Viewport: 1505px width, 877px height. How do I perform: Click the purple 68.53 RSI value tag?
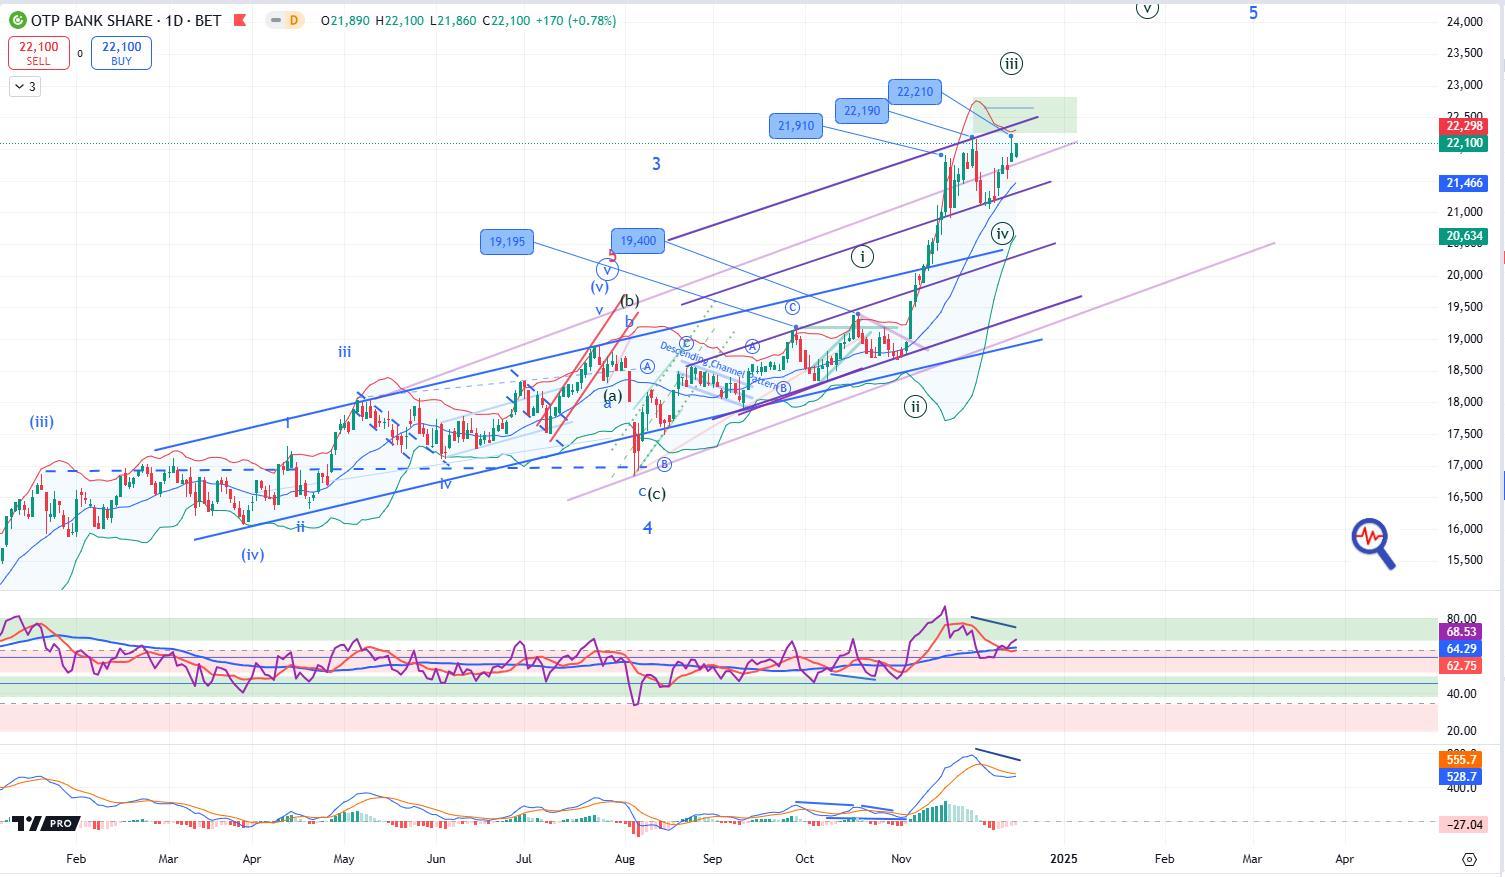(x=1461, y=632)
